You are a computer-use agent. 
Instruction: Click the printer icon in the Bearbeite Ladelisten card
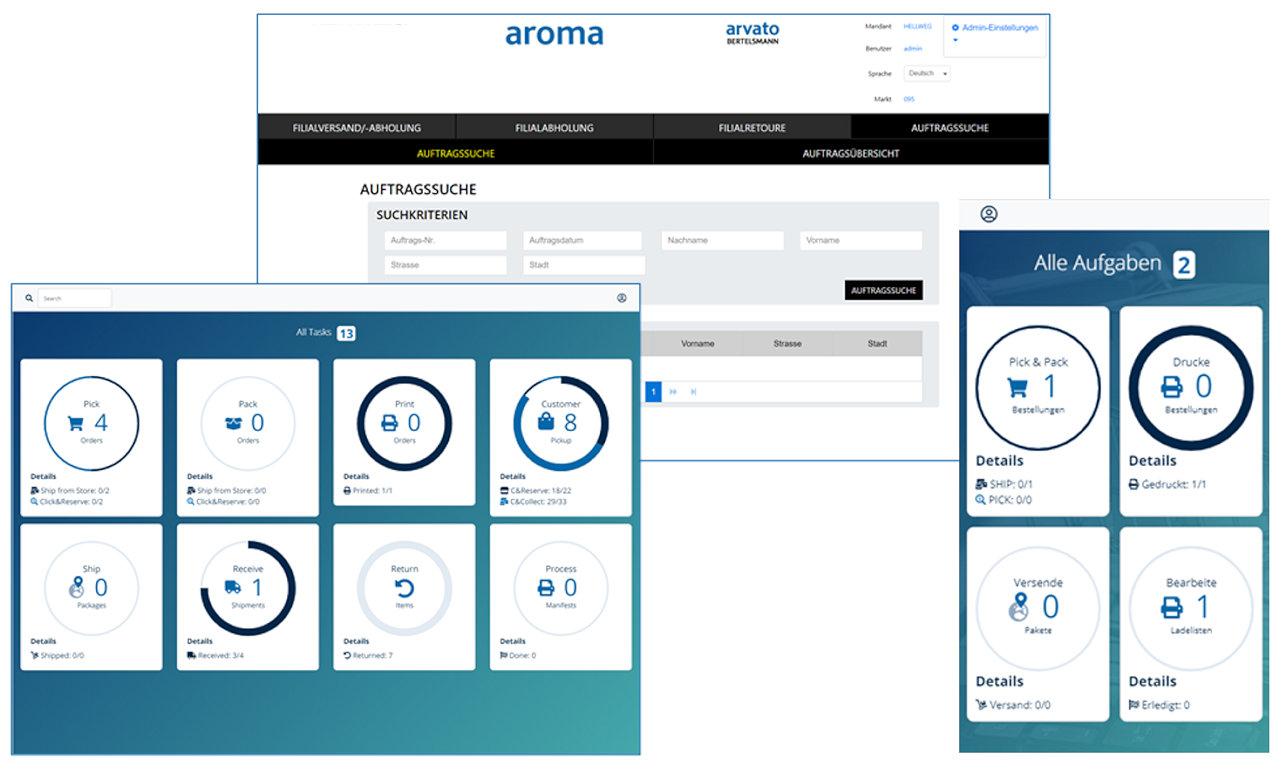tap(1171, 607)
